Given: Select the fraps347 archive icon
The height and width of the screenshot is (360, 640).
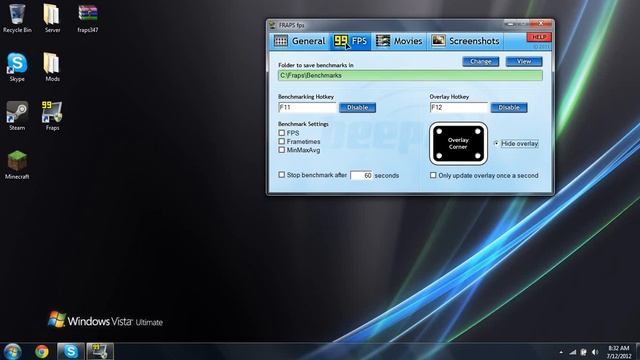Looking at the screenshot, I should [x=88, y=18].
